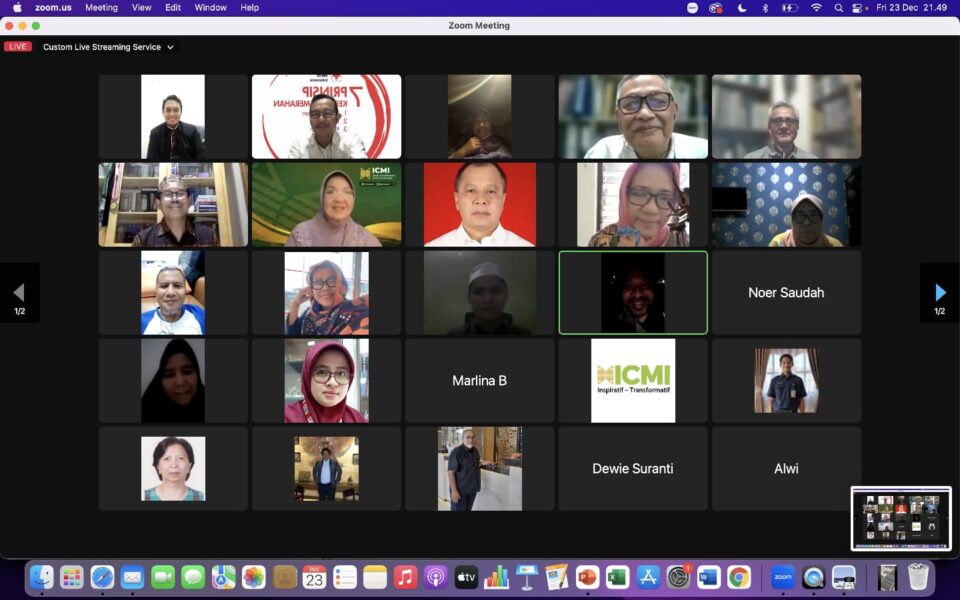The image size is (960, 600).
Task: Open the Apple menu
Action: [x=17, y=8]
